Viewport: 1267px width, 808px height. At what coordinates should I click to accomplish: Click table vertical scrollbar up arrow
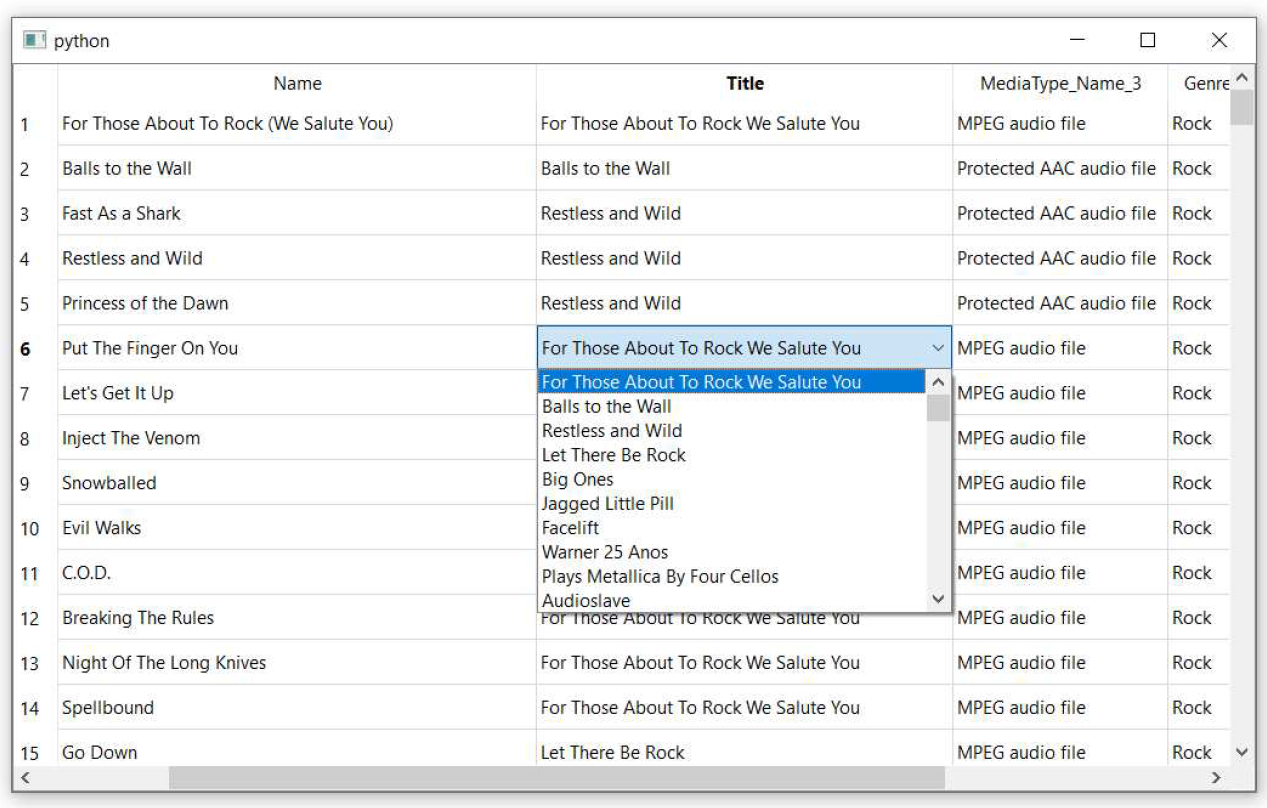click(x=1242, y=77)
